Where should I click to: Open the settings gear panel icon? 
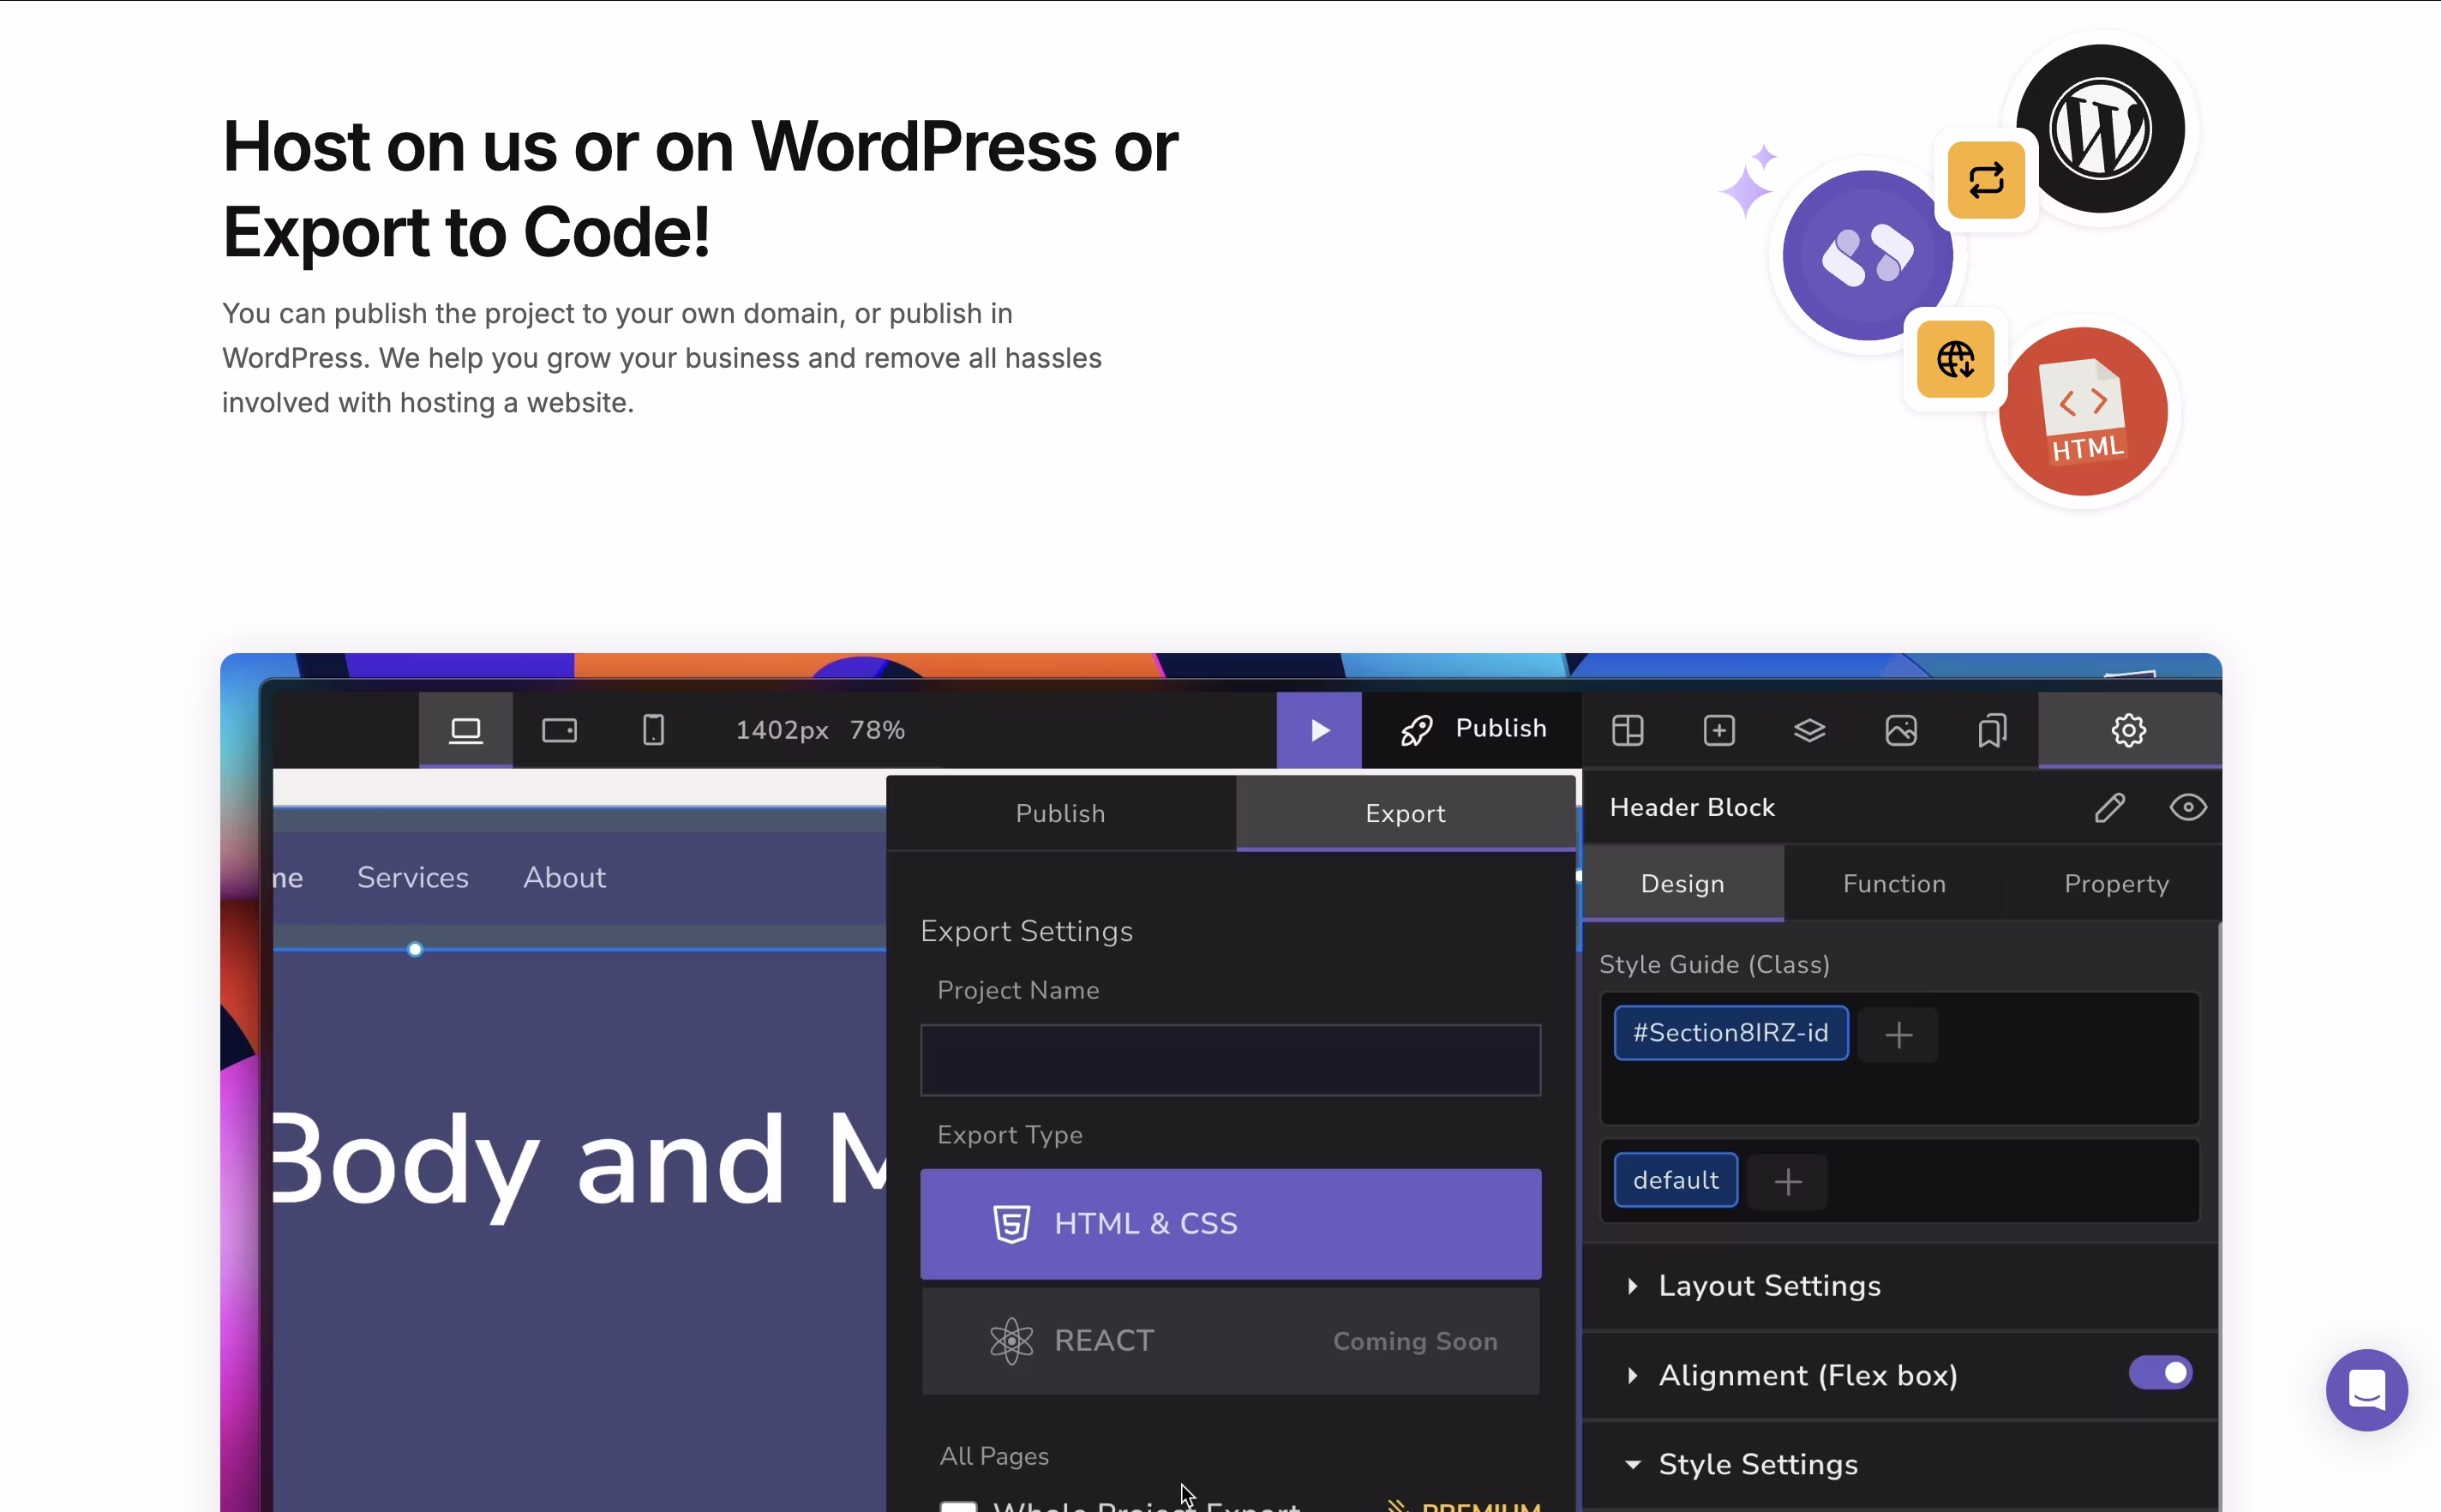click(x=2129, y=730)
